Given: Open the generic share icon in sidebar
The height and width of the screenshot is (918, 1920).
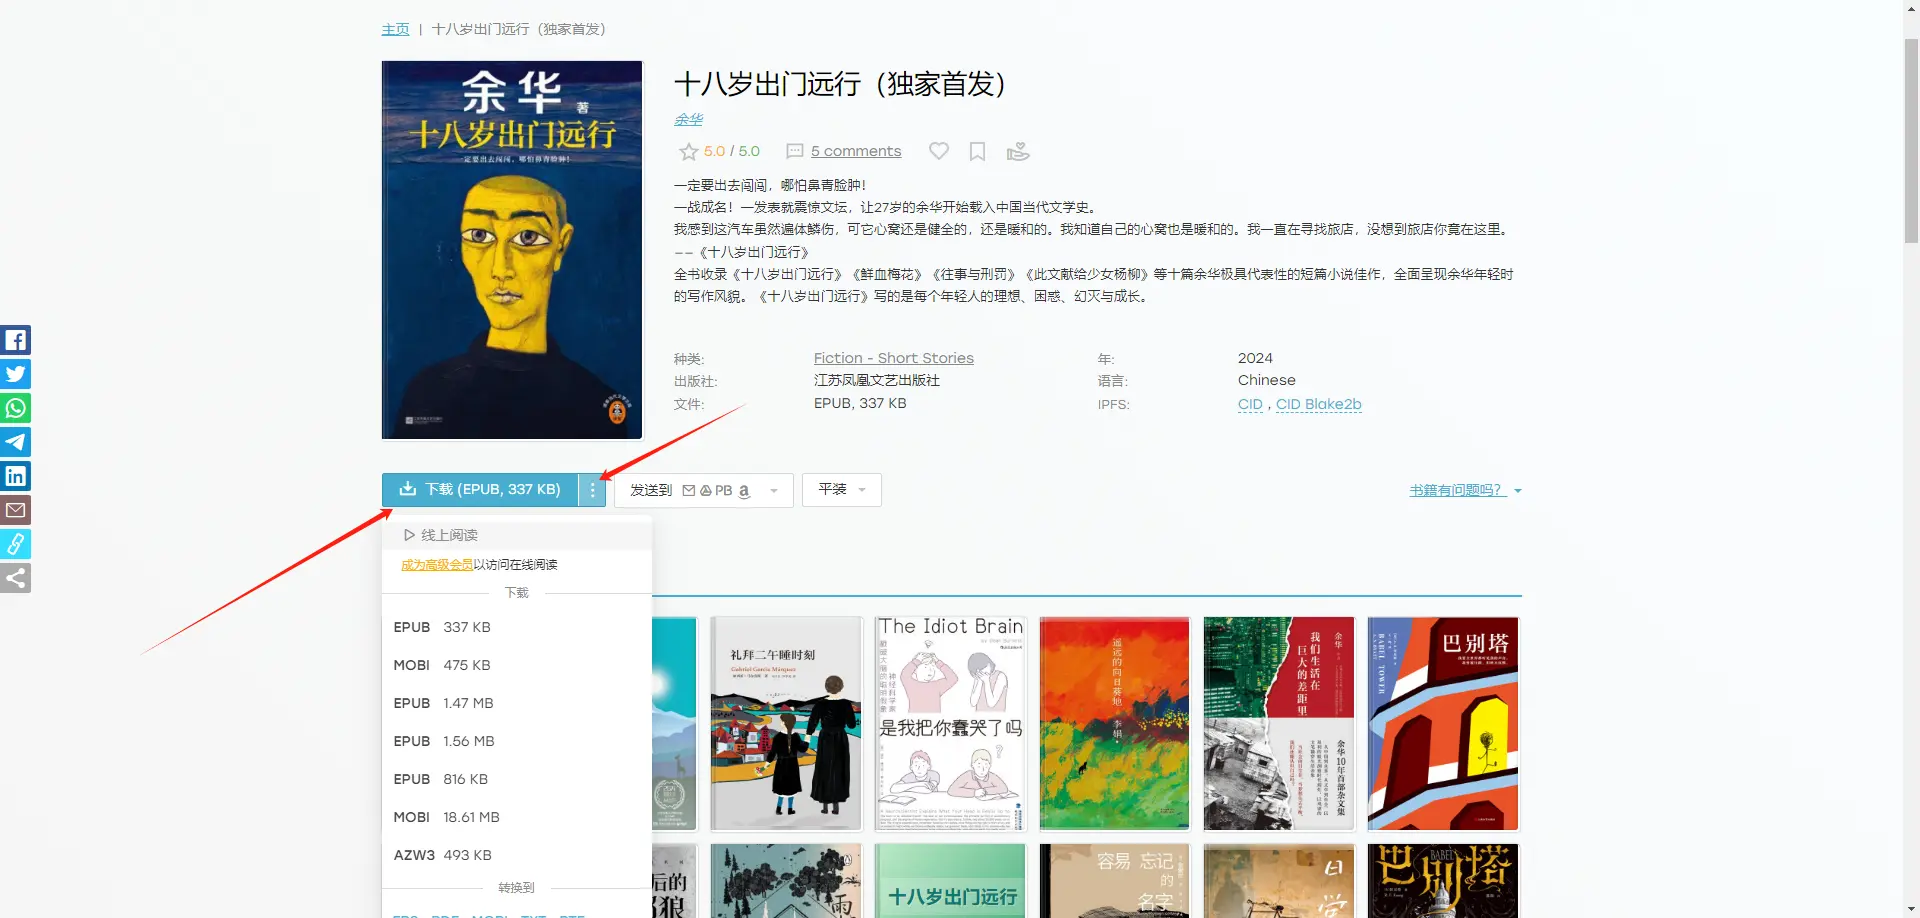Looking at the screenshot, I should [15, 578].
